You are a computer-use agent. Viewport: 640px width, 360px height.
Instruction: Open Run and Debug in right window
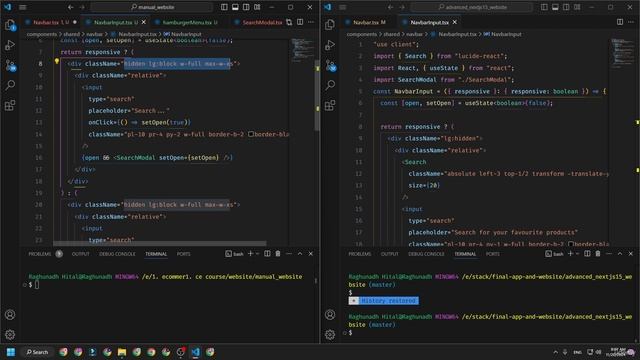[330, 45]
